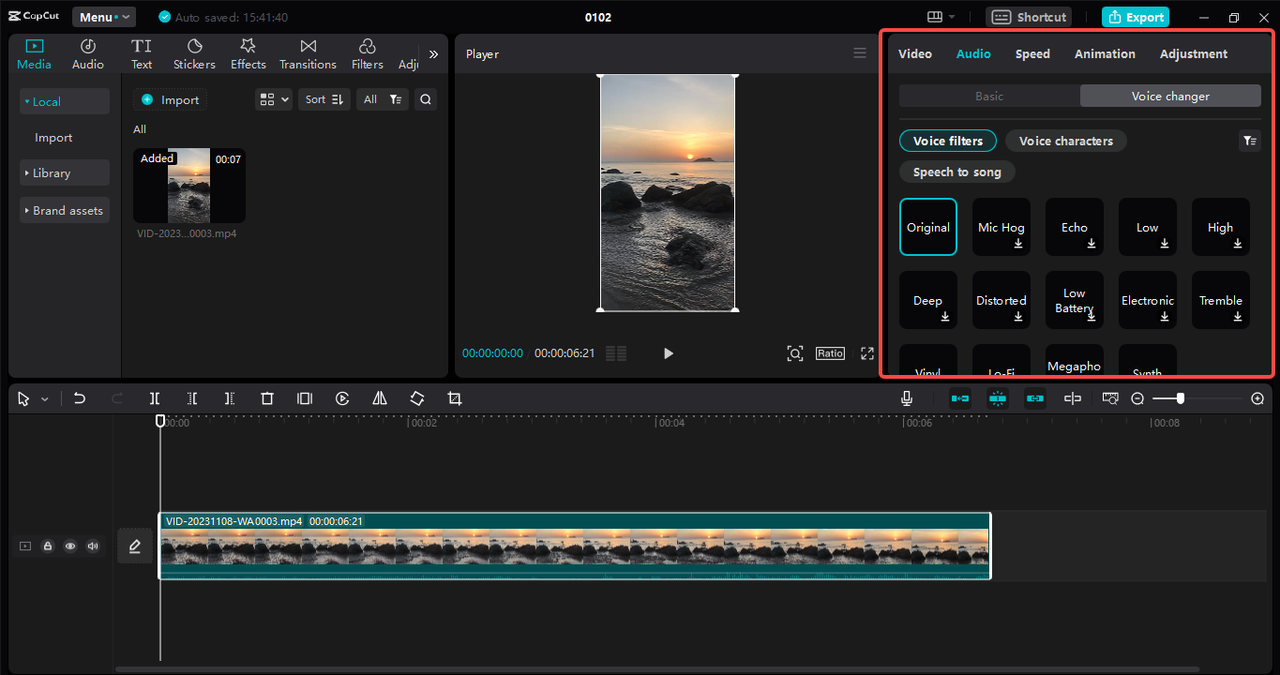1280x675 pixels.
Task: Switch to the Speed tab
Action: (x=1032, y=54)
